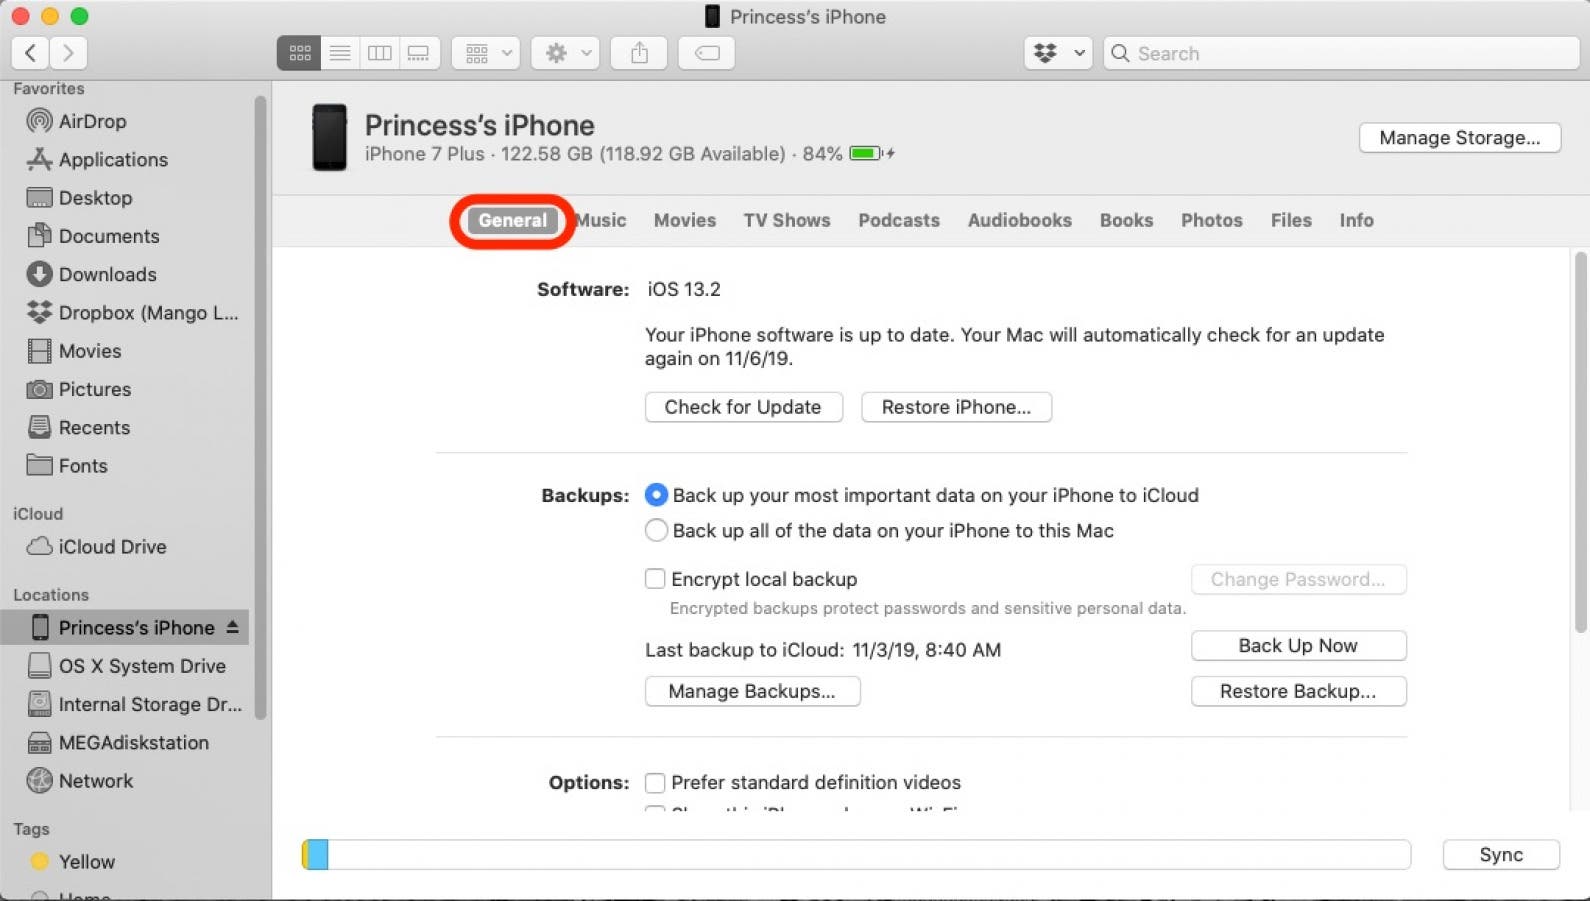Switch to the Info tab

click(1357, 220)
